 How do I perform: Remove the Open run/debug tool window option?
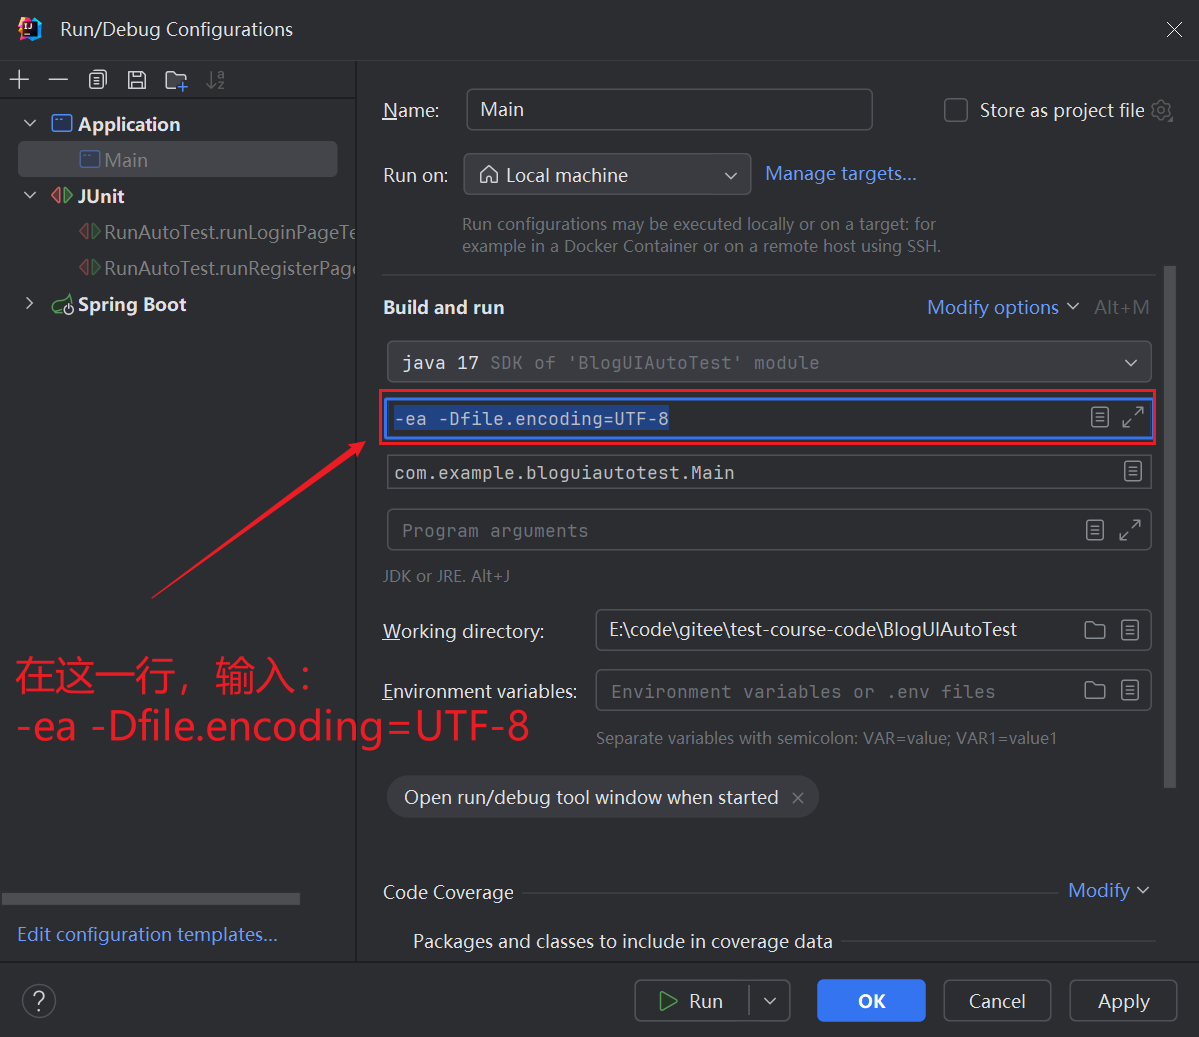click(798, 798)
